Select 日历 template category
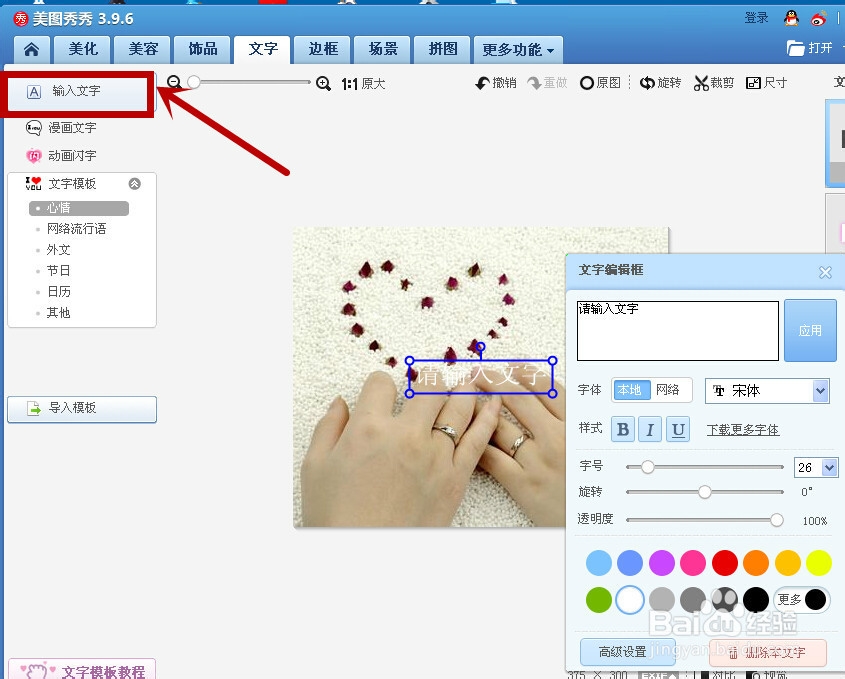 58,292
